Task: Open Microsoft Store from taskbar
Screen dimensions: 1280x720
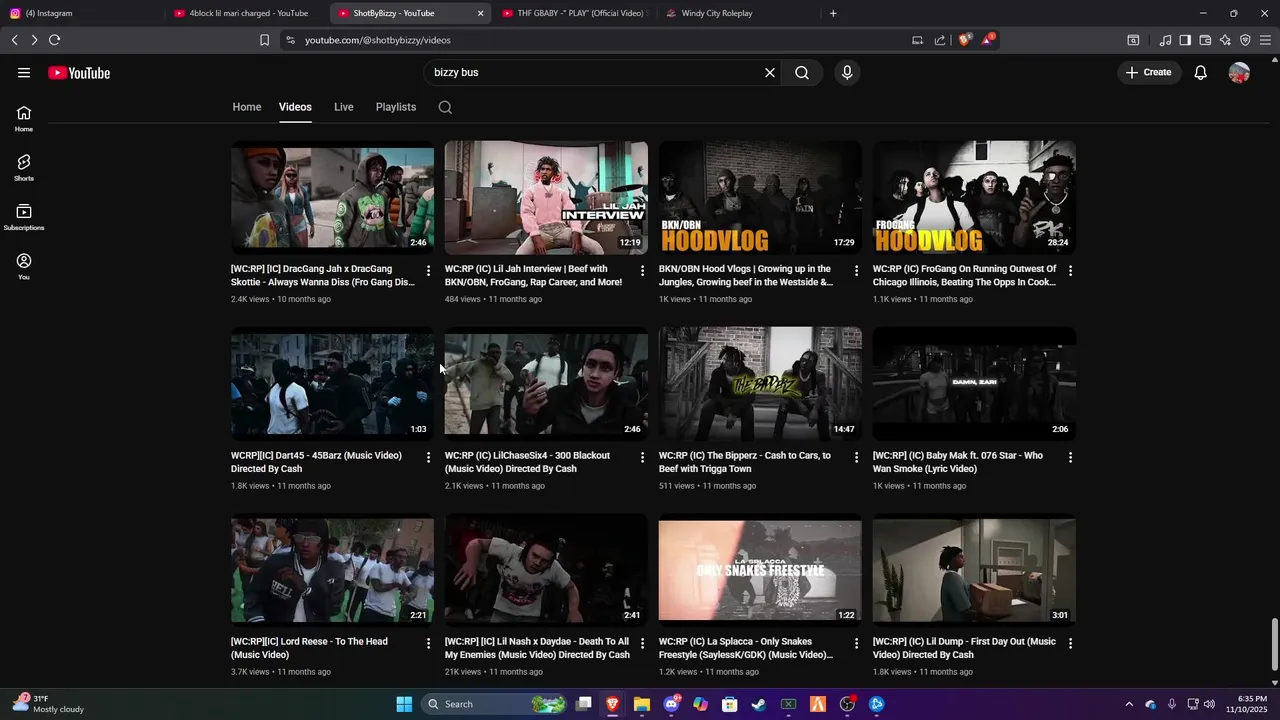Action: point(730,704)
